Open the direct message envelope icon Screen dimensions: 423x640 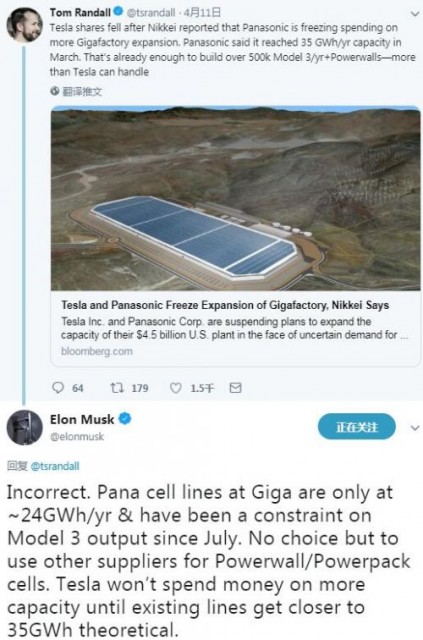[x=236, y=387]
